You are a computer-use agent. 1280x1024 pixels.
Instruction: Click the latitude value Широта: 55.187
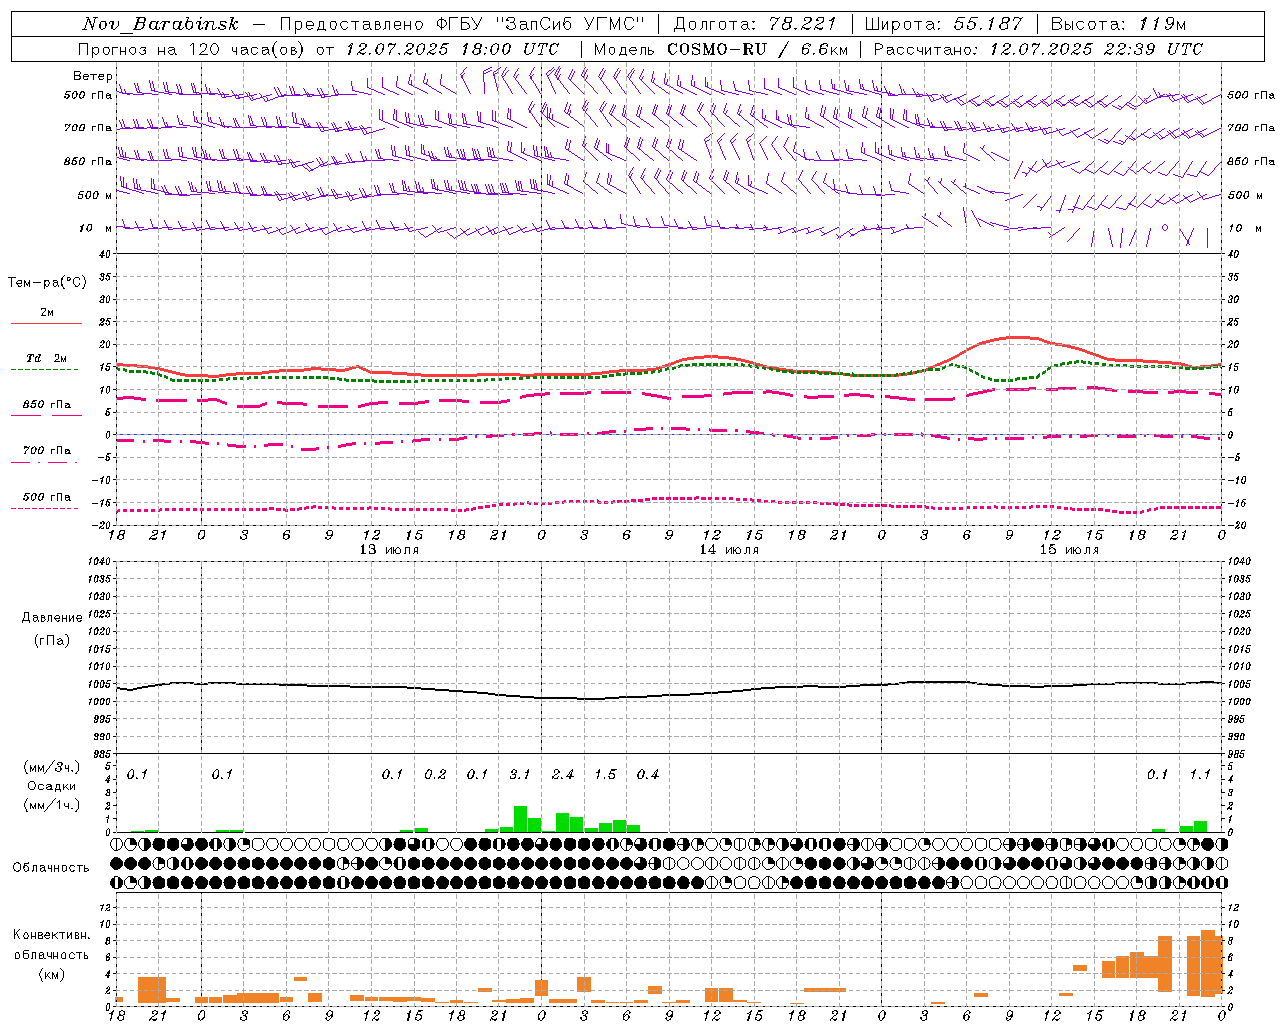click(943, 24)
